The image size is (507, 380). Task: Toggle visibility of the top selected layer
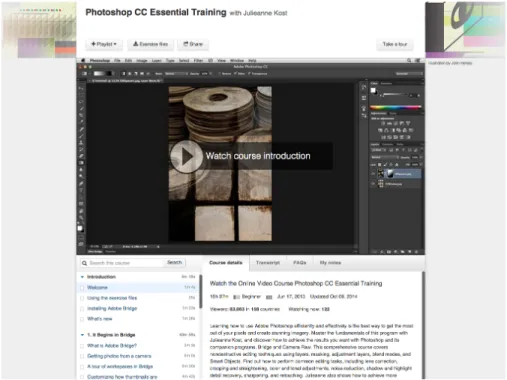click(373, 174)
